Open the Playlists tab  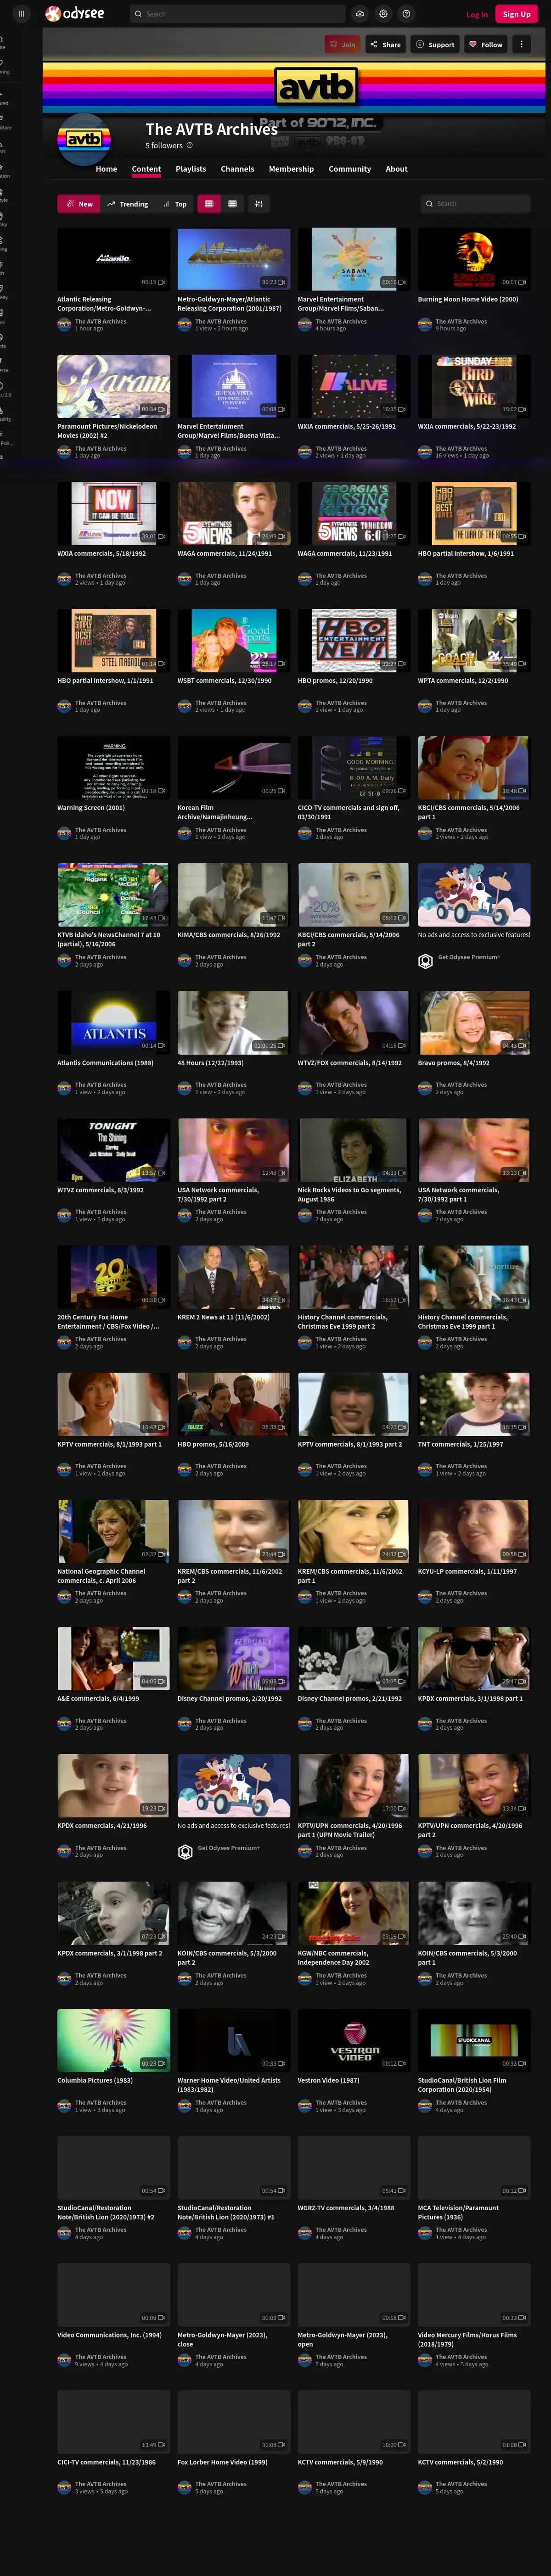tap(191, 169)
